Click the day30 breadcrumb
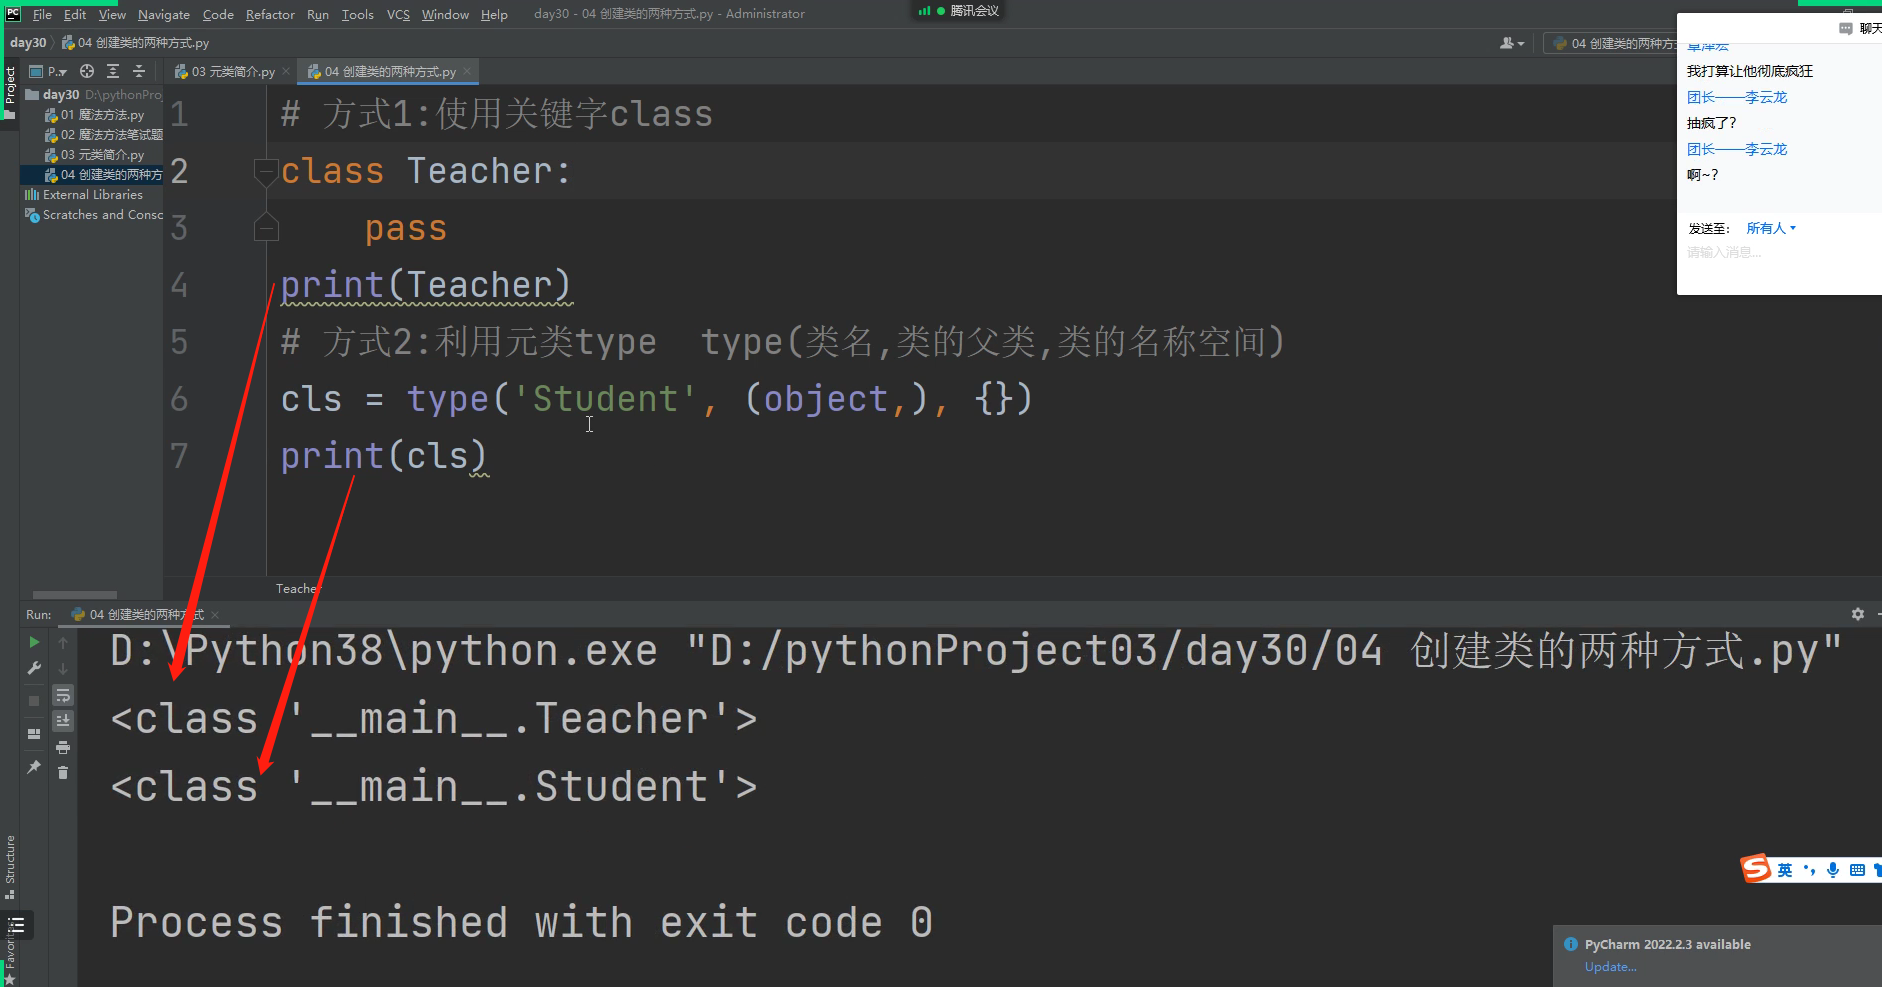Image resolution: width=1882 pixels, height=987 pixels. pos(28,43)
